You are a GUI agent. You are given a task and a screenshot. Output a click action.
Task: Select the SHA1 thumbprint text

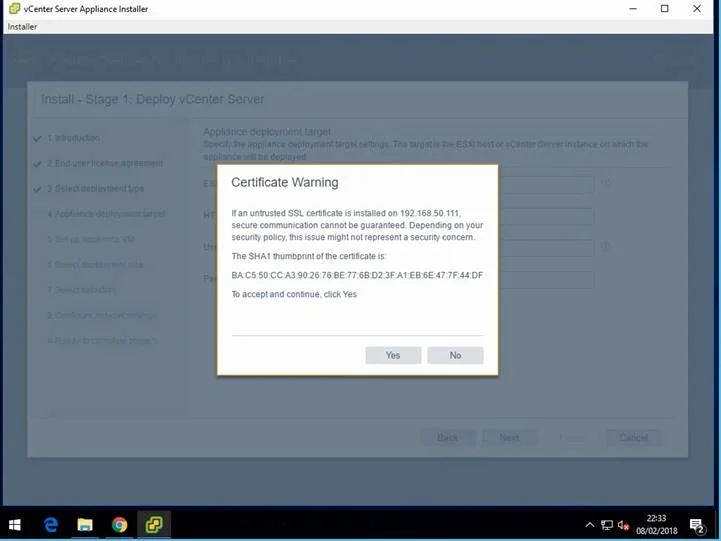(357, 275)
